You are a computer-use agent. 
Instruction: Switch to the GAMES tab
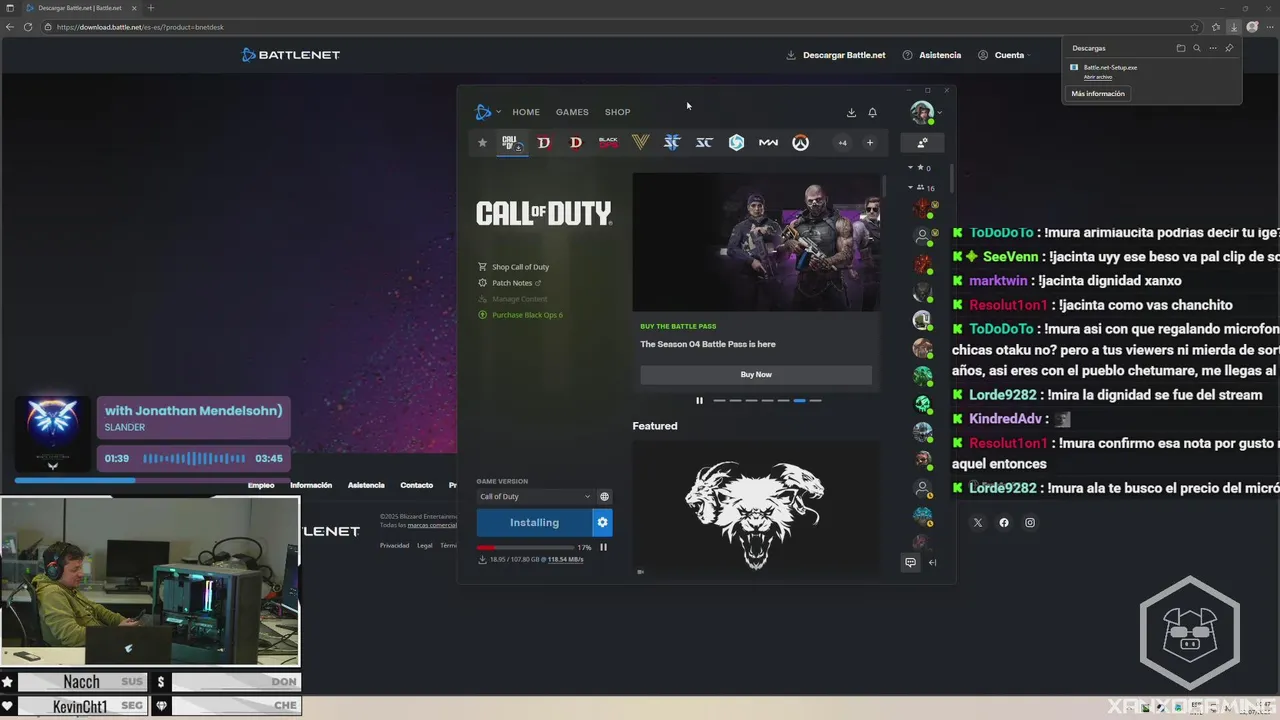(x=572, y=112)
